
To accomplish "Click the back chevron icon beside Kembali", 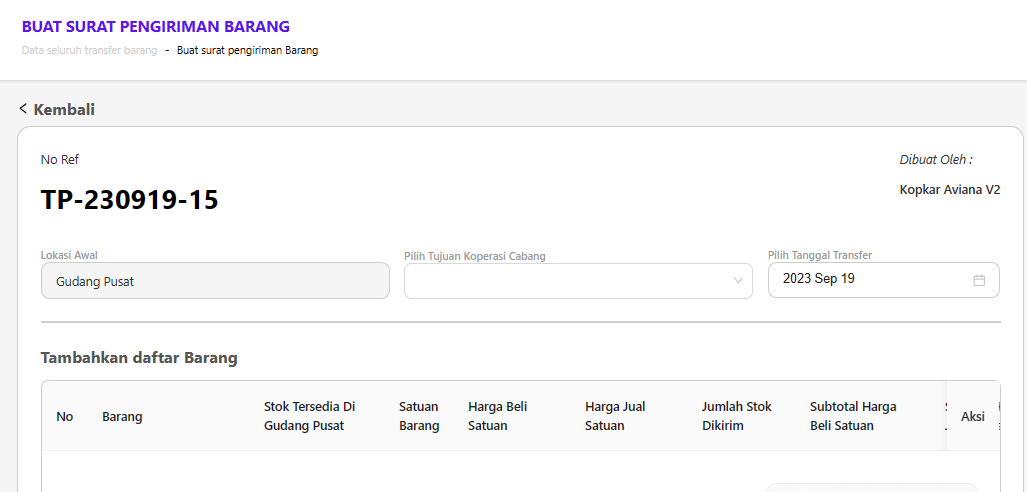I will pos(23,109).
